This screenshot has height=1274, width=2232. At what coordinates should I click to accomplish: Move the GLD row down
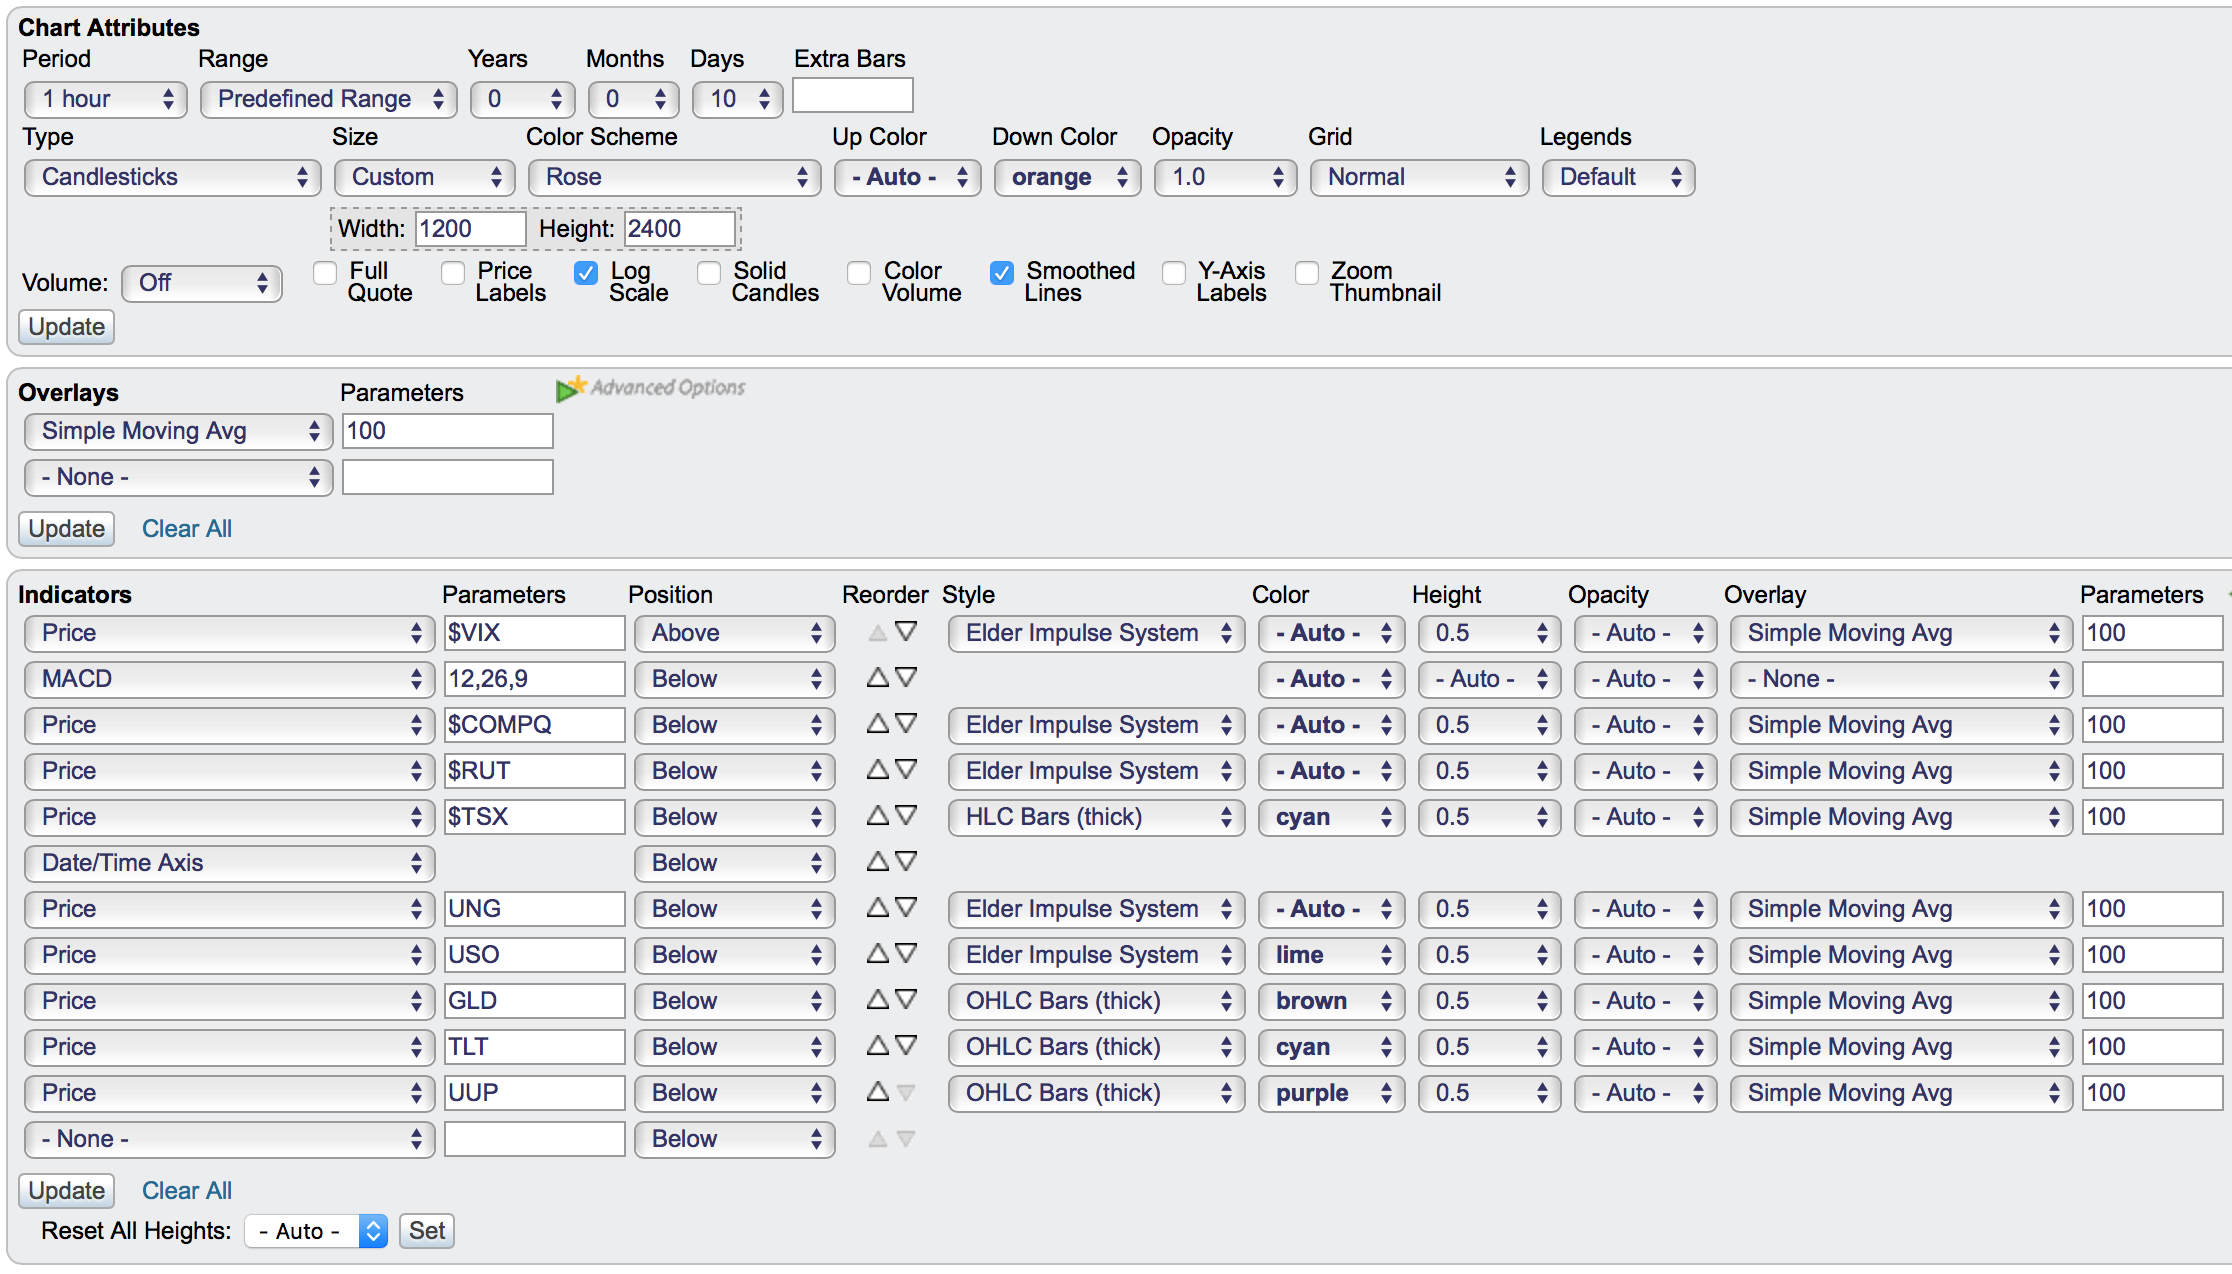click(906, 1000)
